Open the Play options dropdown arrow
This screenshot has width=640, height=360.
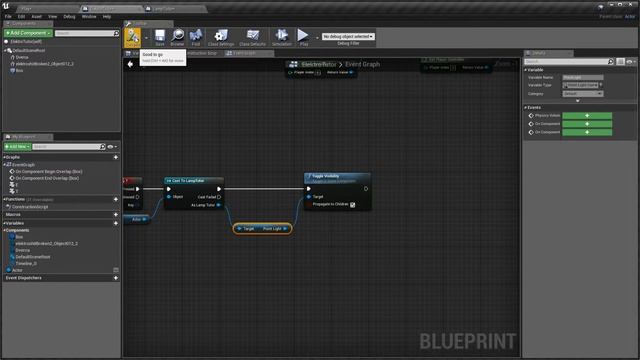coord(317,38)
